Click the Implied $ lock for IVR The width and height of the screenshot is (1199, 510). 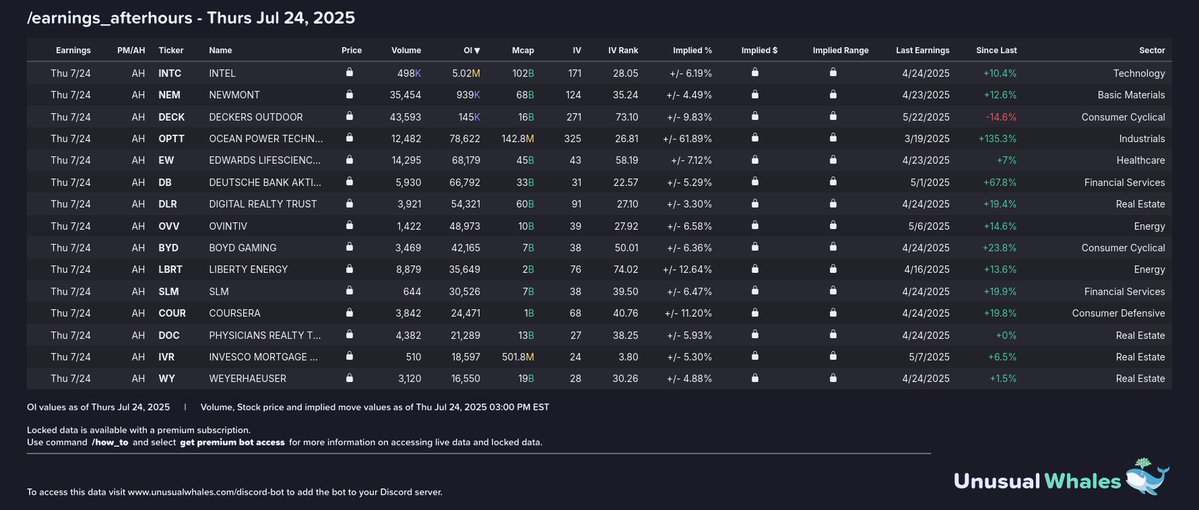tap(755, 356)
